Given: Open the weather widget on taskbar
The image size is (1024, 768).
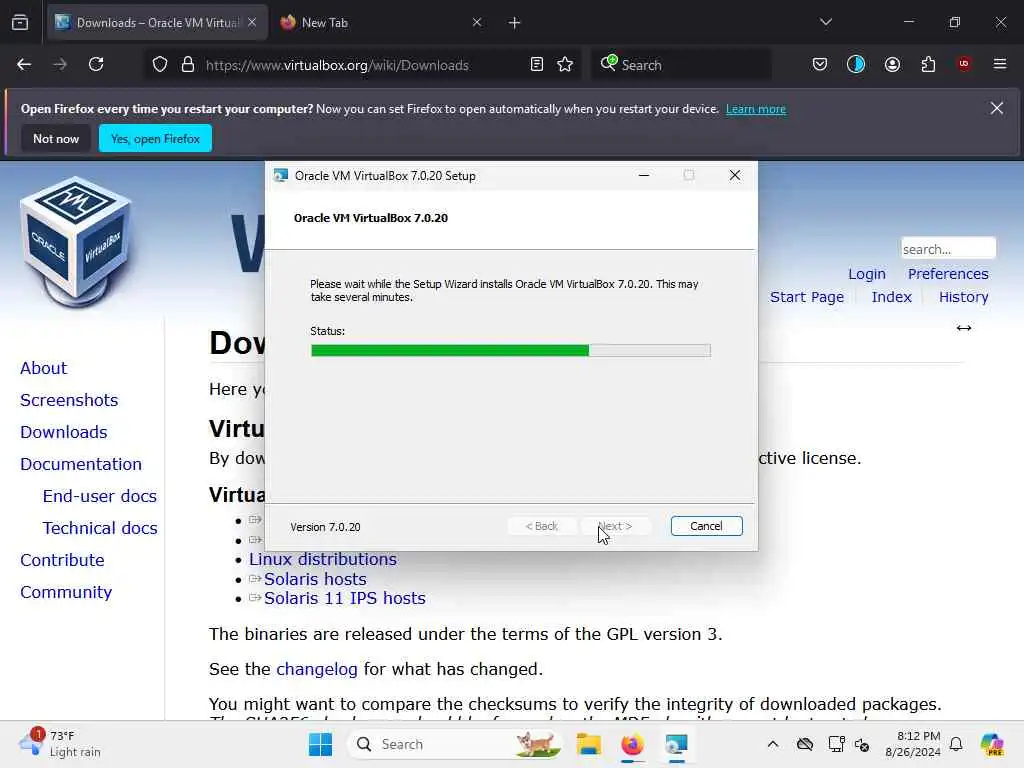Looking at the screenshot, I should (x=60, y=743).
